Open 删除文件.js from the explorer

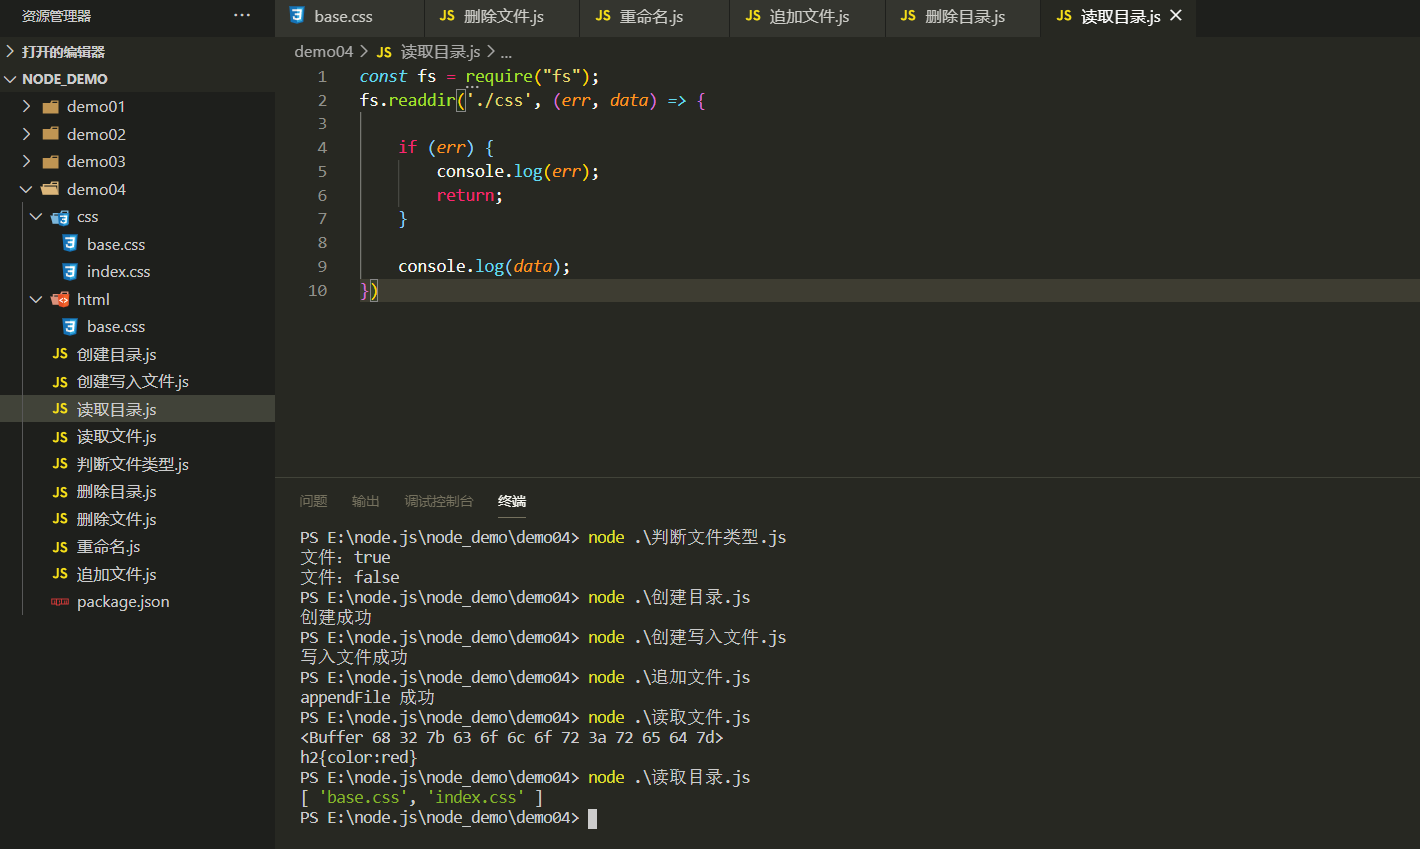coord(116,519)
